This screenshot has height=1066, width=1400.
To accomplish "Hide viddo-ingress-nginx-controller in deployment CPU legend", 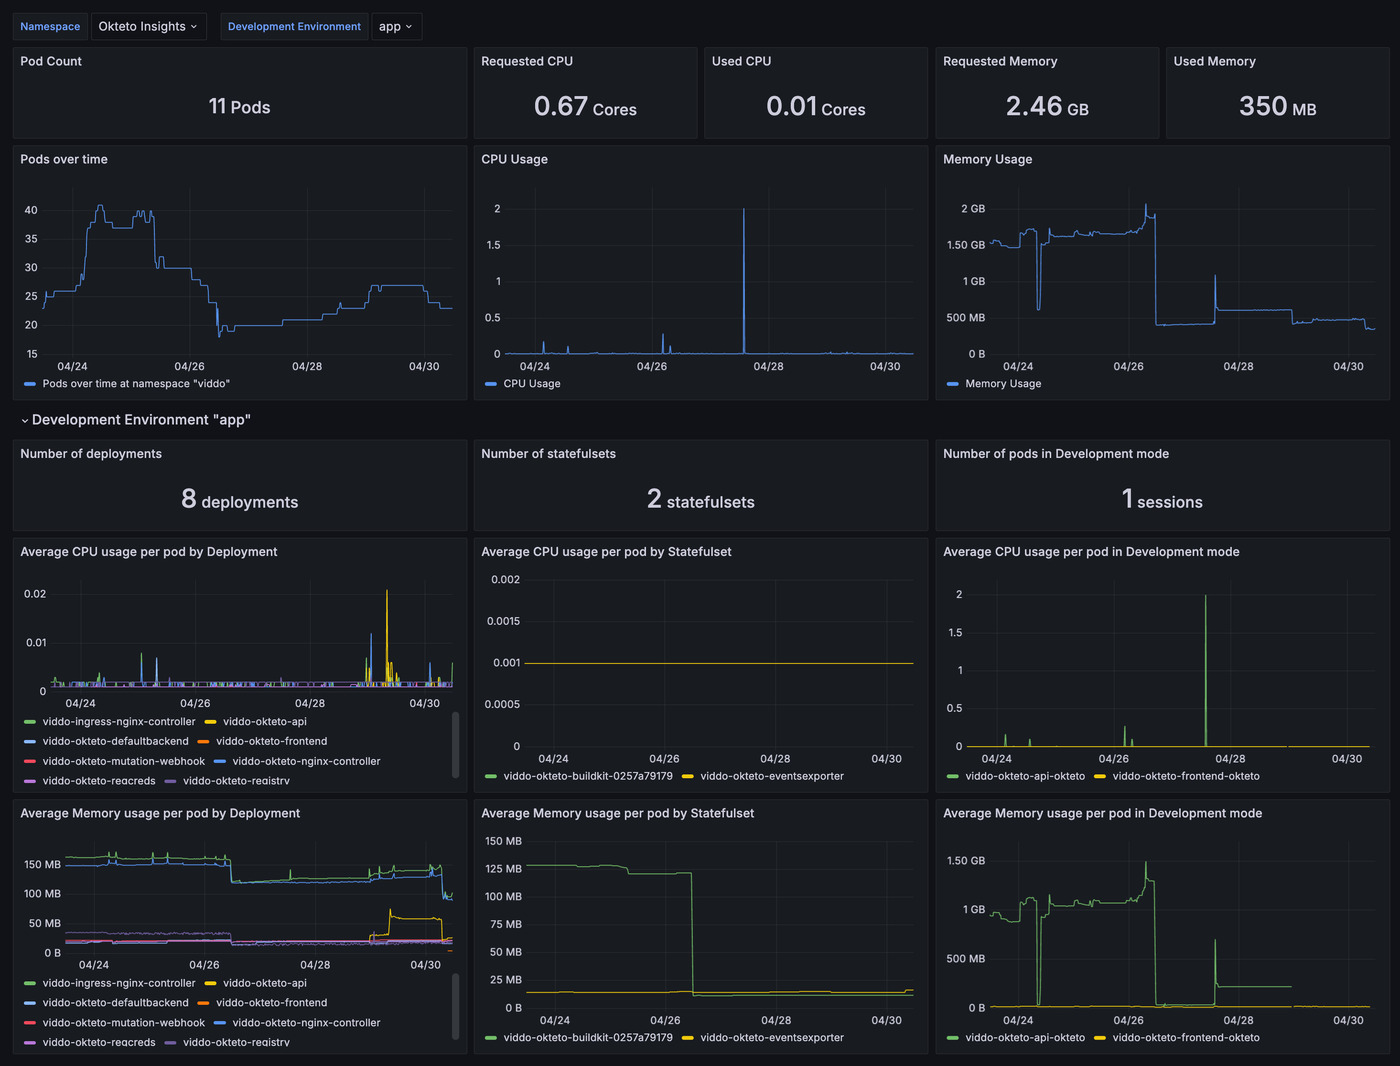I will [119, 721].
